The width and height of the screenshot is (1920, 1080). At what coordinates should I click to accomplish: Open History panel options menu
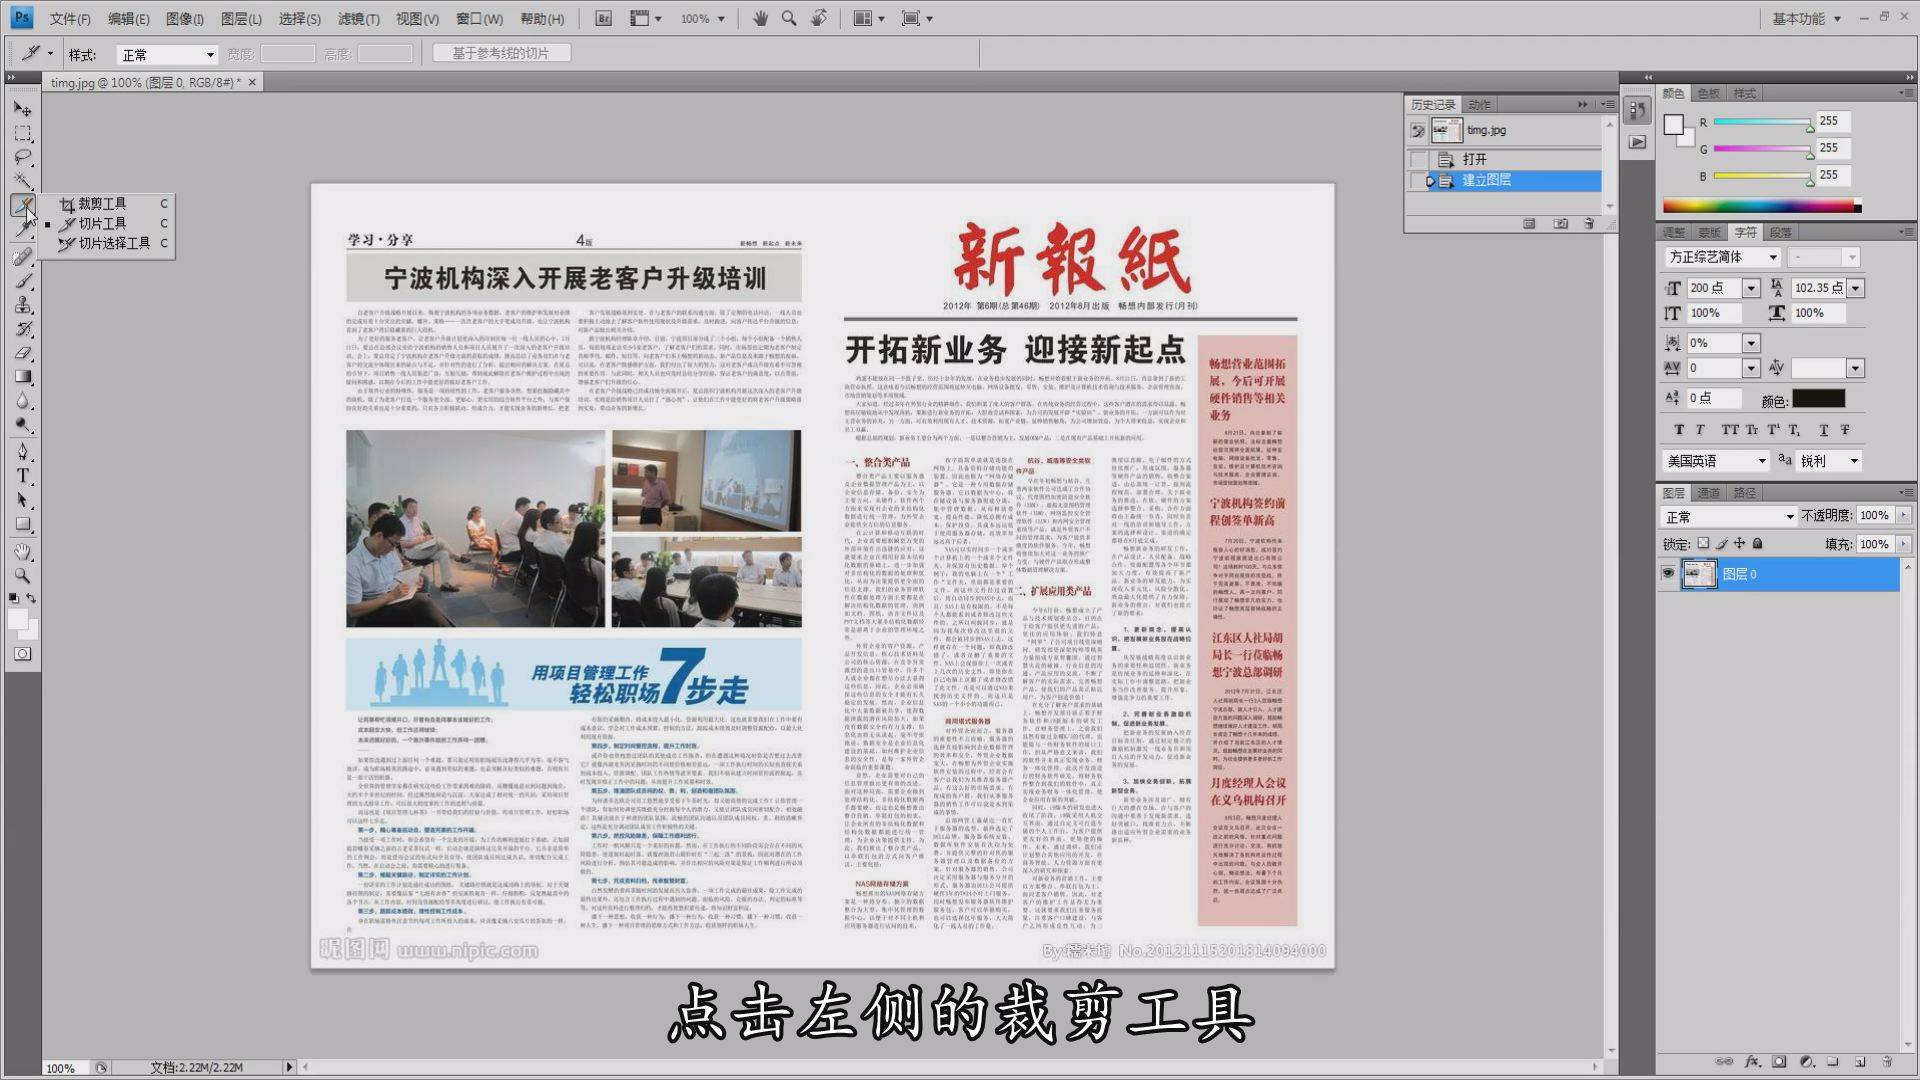click(1607, 104)
